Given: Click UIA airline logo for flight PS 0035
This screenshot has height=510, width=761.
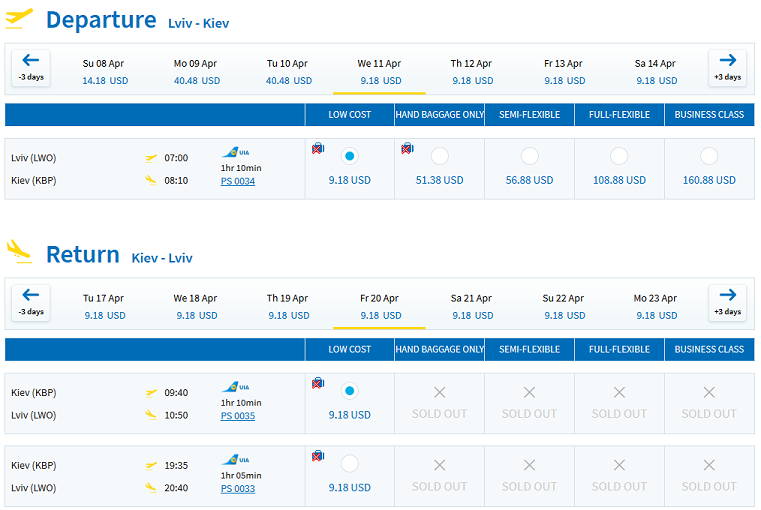Looking at the screenshot, I should tap(235, 387).
